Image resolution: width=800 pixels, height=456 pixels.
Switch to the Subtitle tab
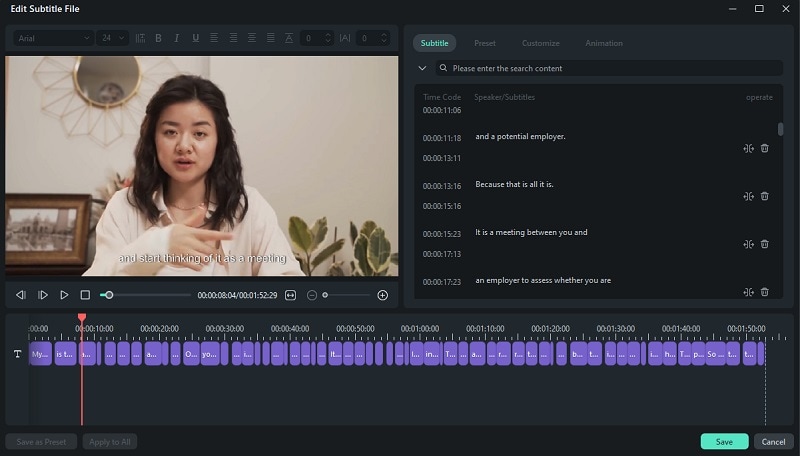point(435,43)
